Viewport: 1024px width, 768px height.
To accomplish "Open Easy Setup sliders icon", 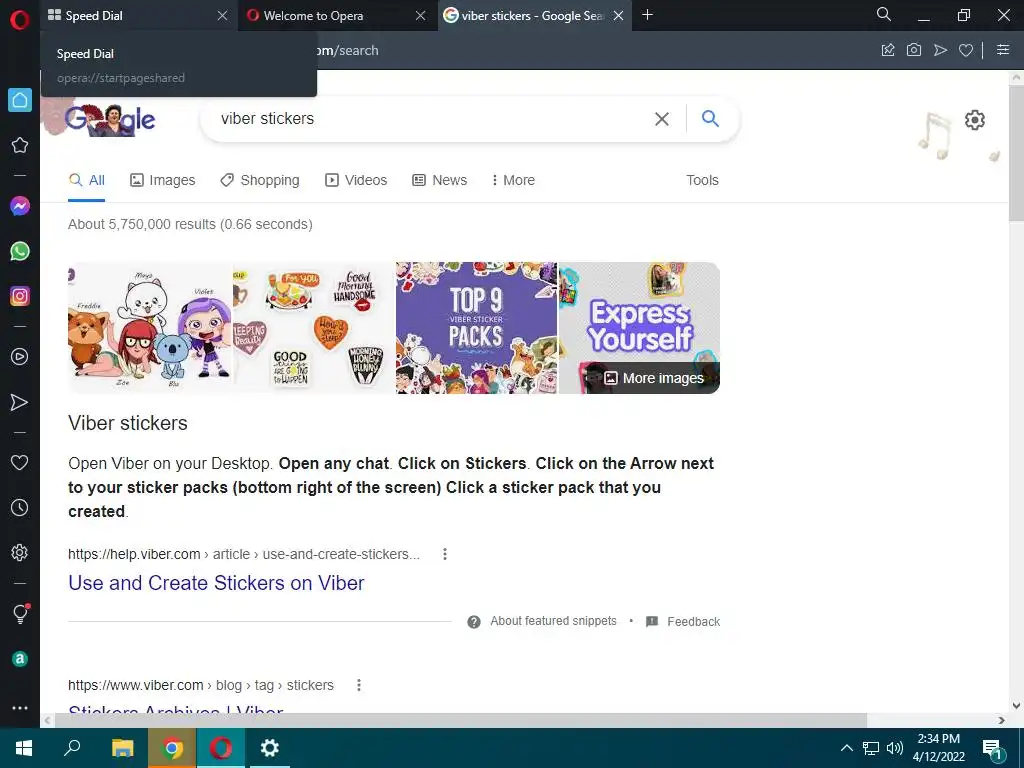I will click(x=1003, y=50).
